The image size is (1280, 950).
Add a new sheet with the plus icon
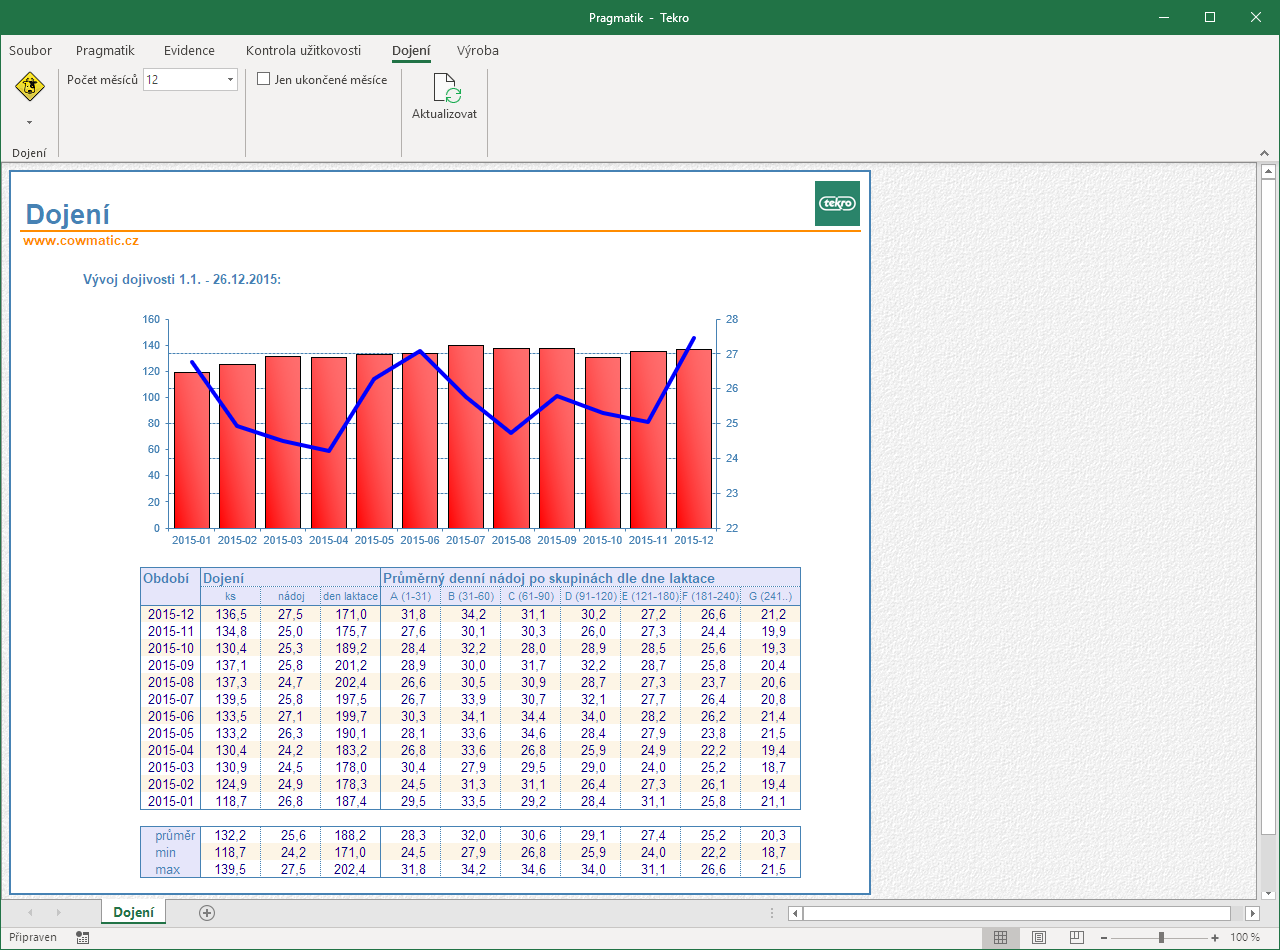tap(207, 912)
